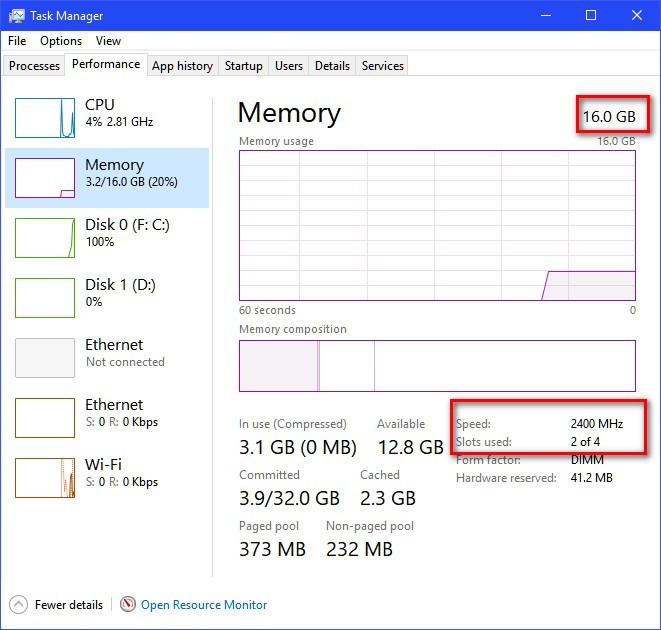Select the Disk 0 (F: C:) graph thumbnail
This screenshot has height=630, width=661.
(x=45, y=238)
